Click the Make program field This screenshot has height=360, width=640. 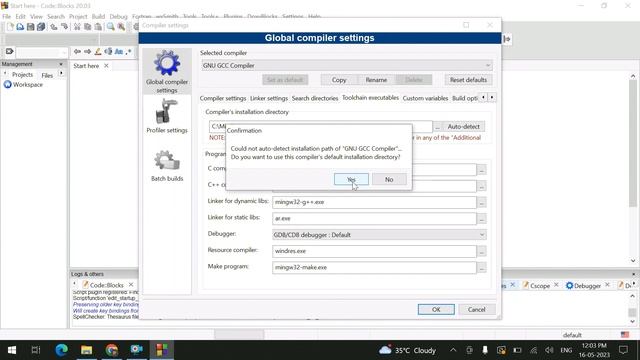coord(374,267)
